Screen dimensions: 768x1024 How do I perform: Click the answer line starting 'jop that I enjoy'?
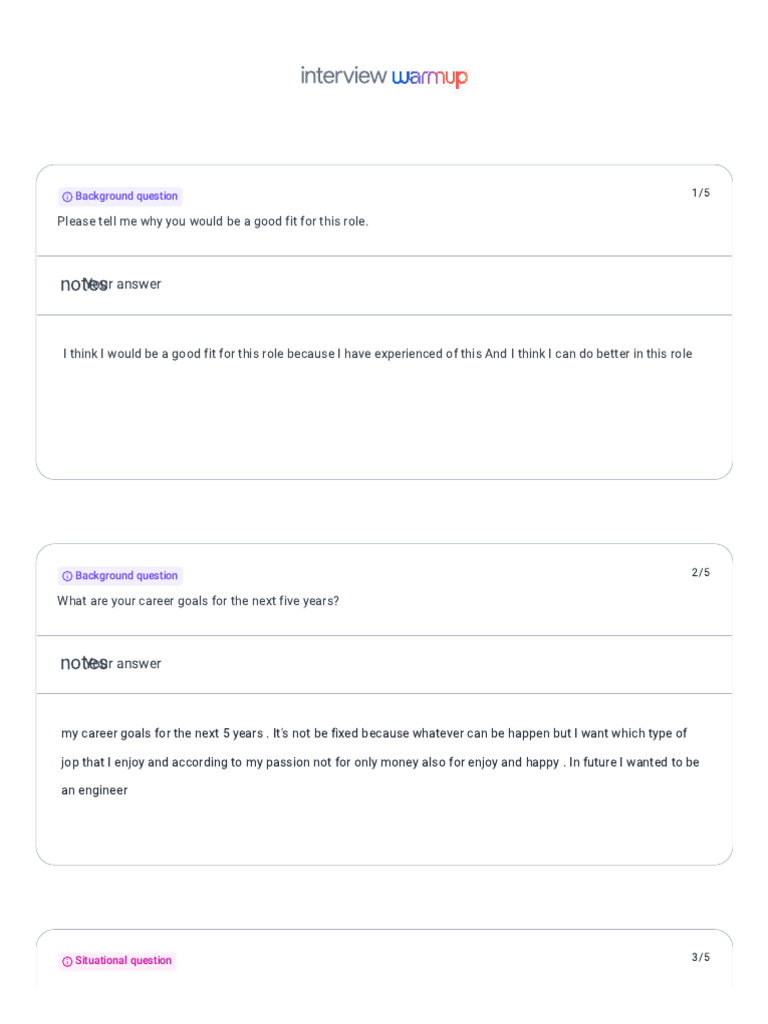click(x=380, y=762)
